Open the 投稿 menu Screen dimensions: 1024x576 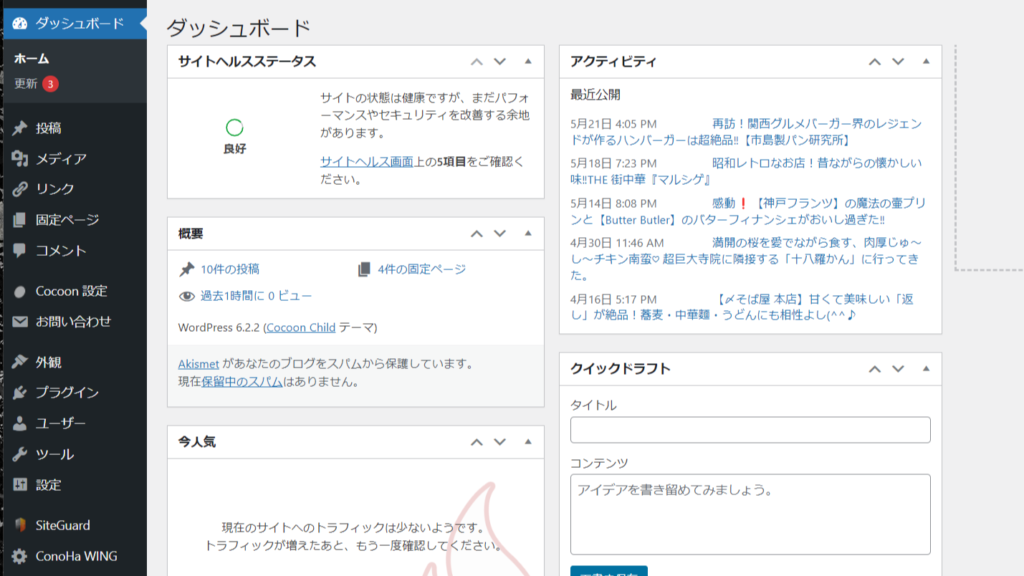pyautogui.click(x=48, y=128)
